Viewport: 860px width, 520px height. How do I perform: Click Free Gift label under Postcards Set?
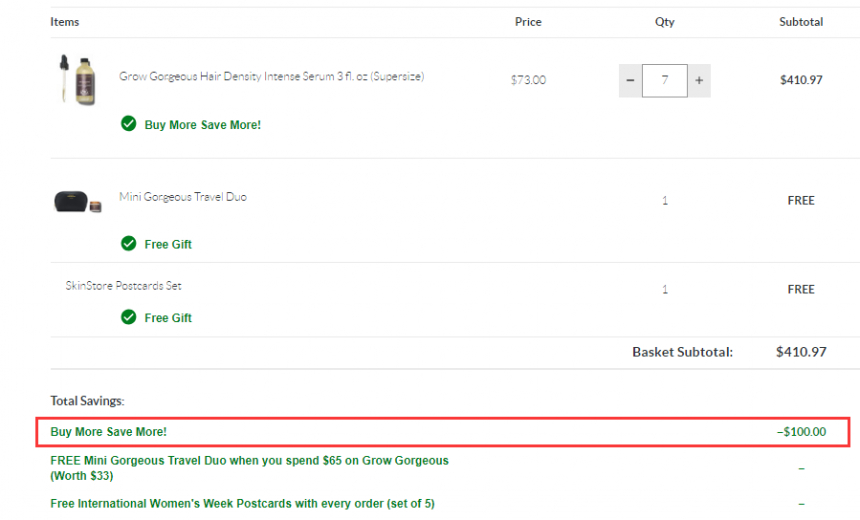168,318
